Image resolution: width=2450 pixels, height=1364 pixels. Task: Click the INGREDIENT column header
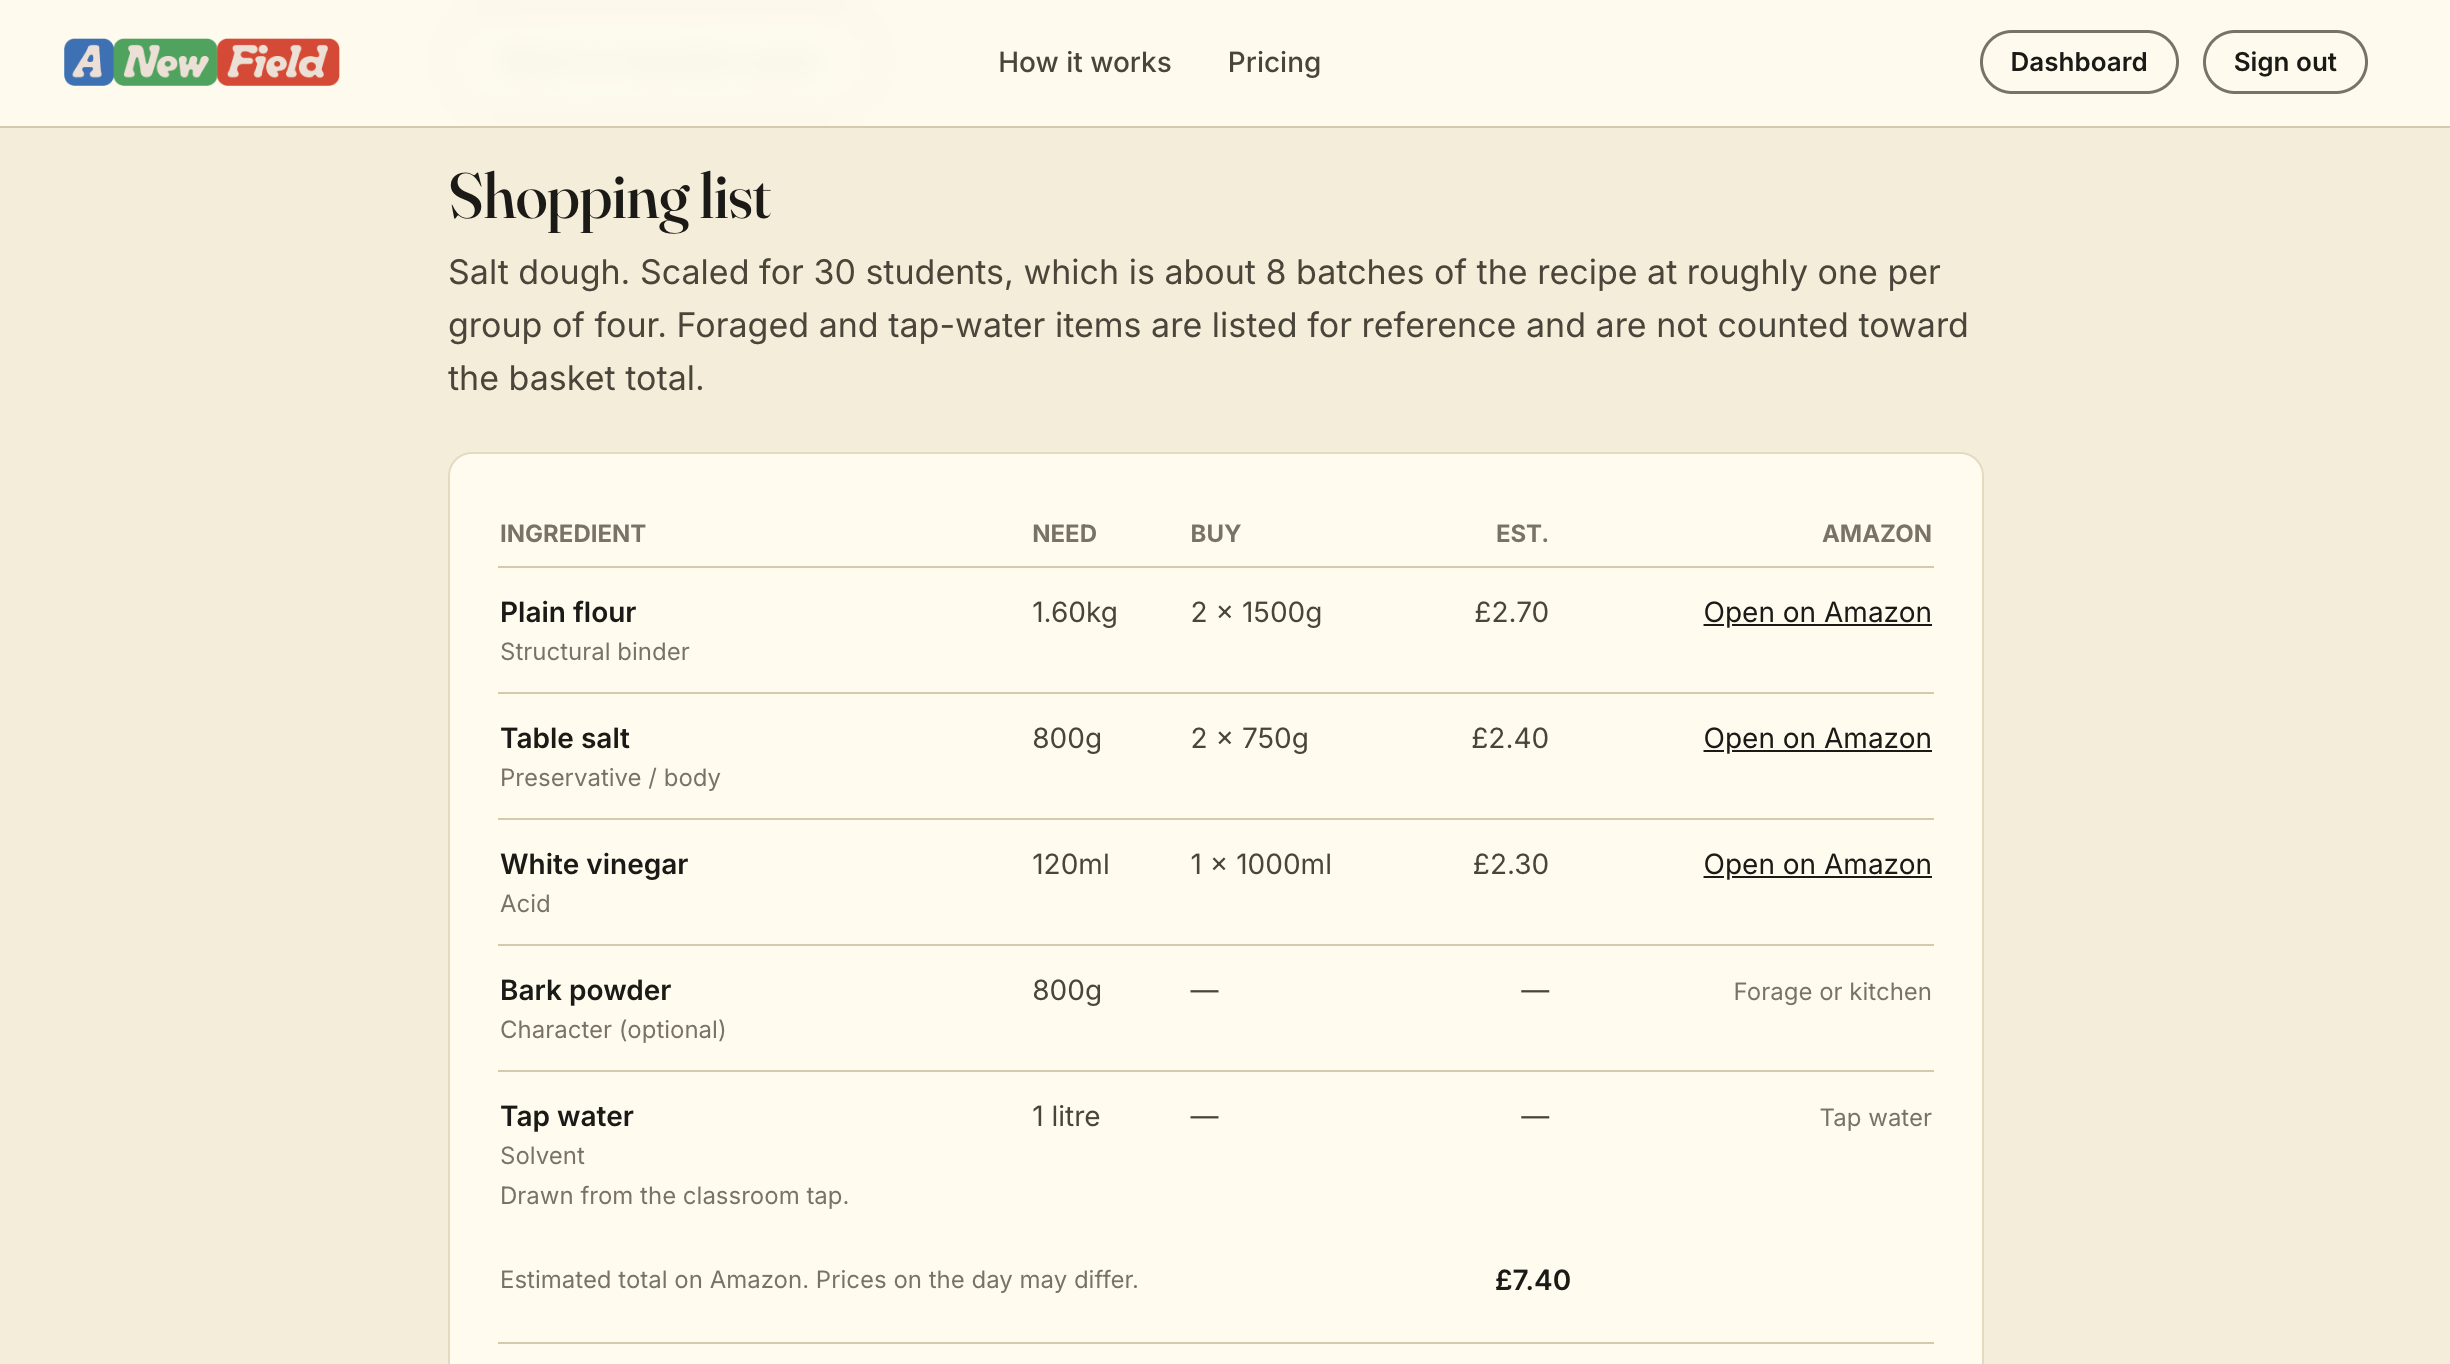tap(572, 533)
